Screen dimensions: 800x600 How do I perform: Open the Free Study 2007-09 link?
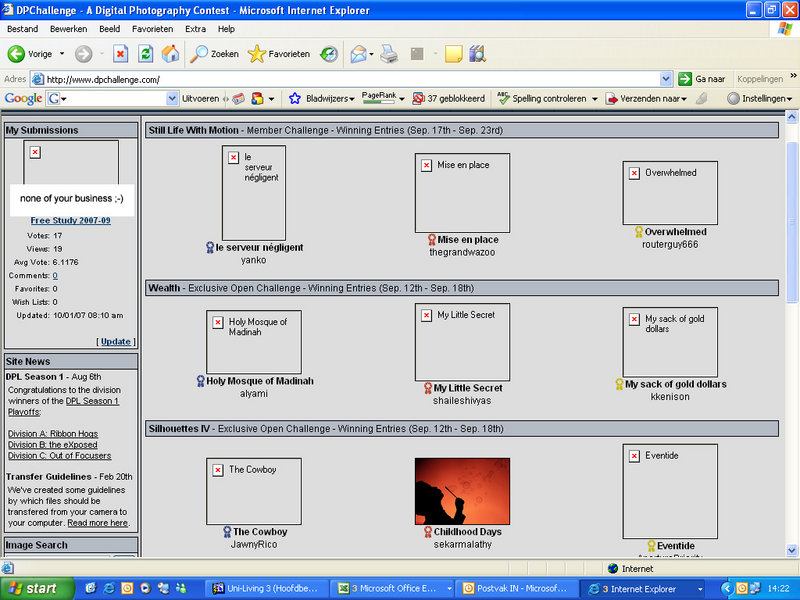click(x=70, y=220)
